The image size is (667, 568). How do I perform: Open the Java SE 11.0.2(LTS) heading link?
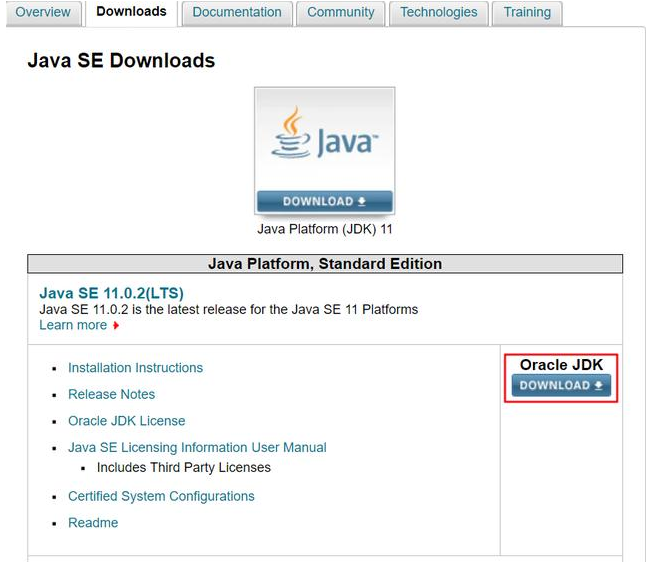(110, 293)
